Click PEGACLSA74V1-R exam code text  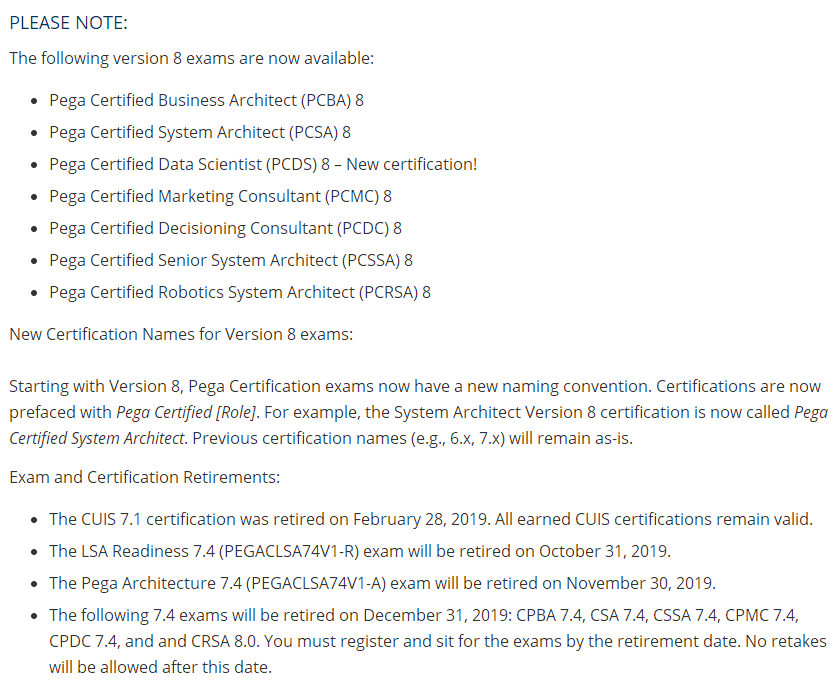pos(289,552)
